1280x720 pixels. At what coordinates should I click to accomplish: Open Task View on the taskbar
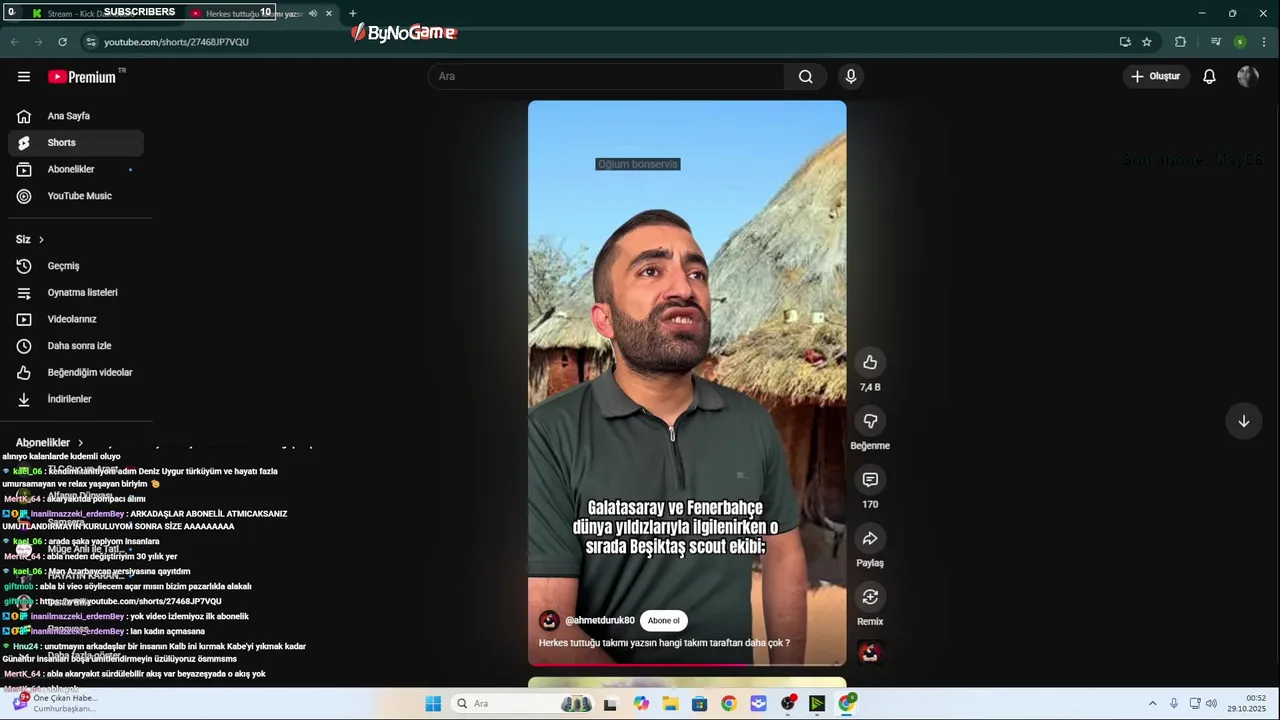pos(610,704)
